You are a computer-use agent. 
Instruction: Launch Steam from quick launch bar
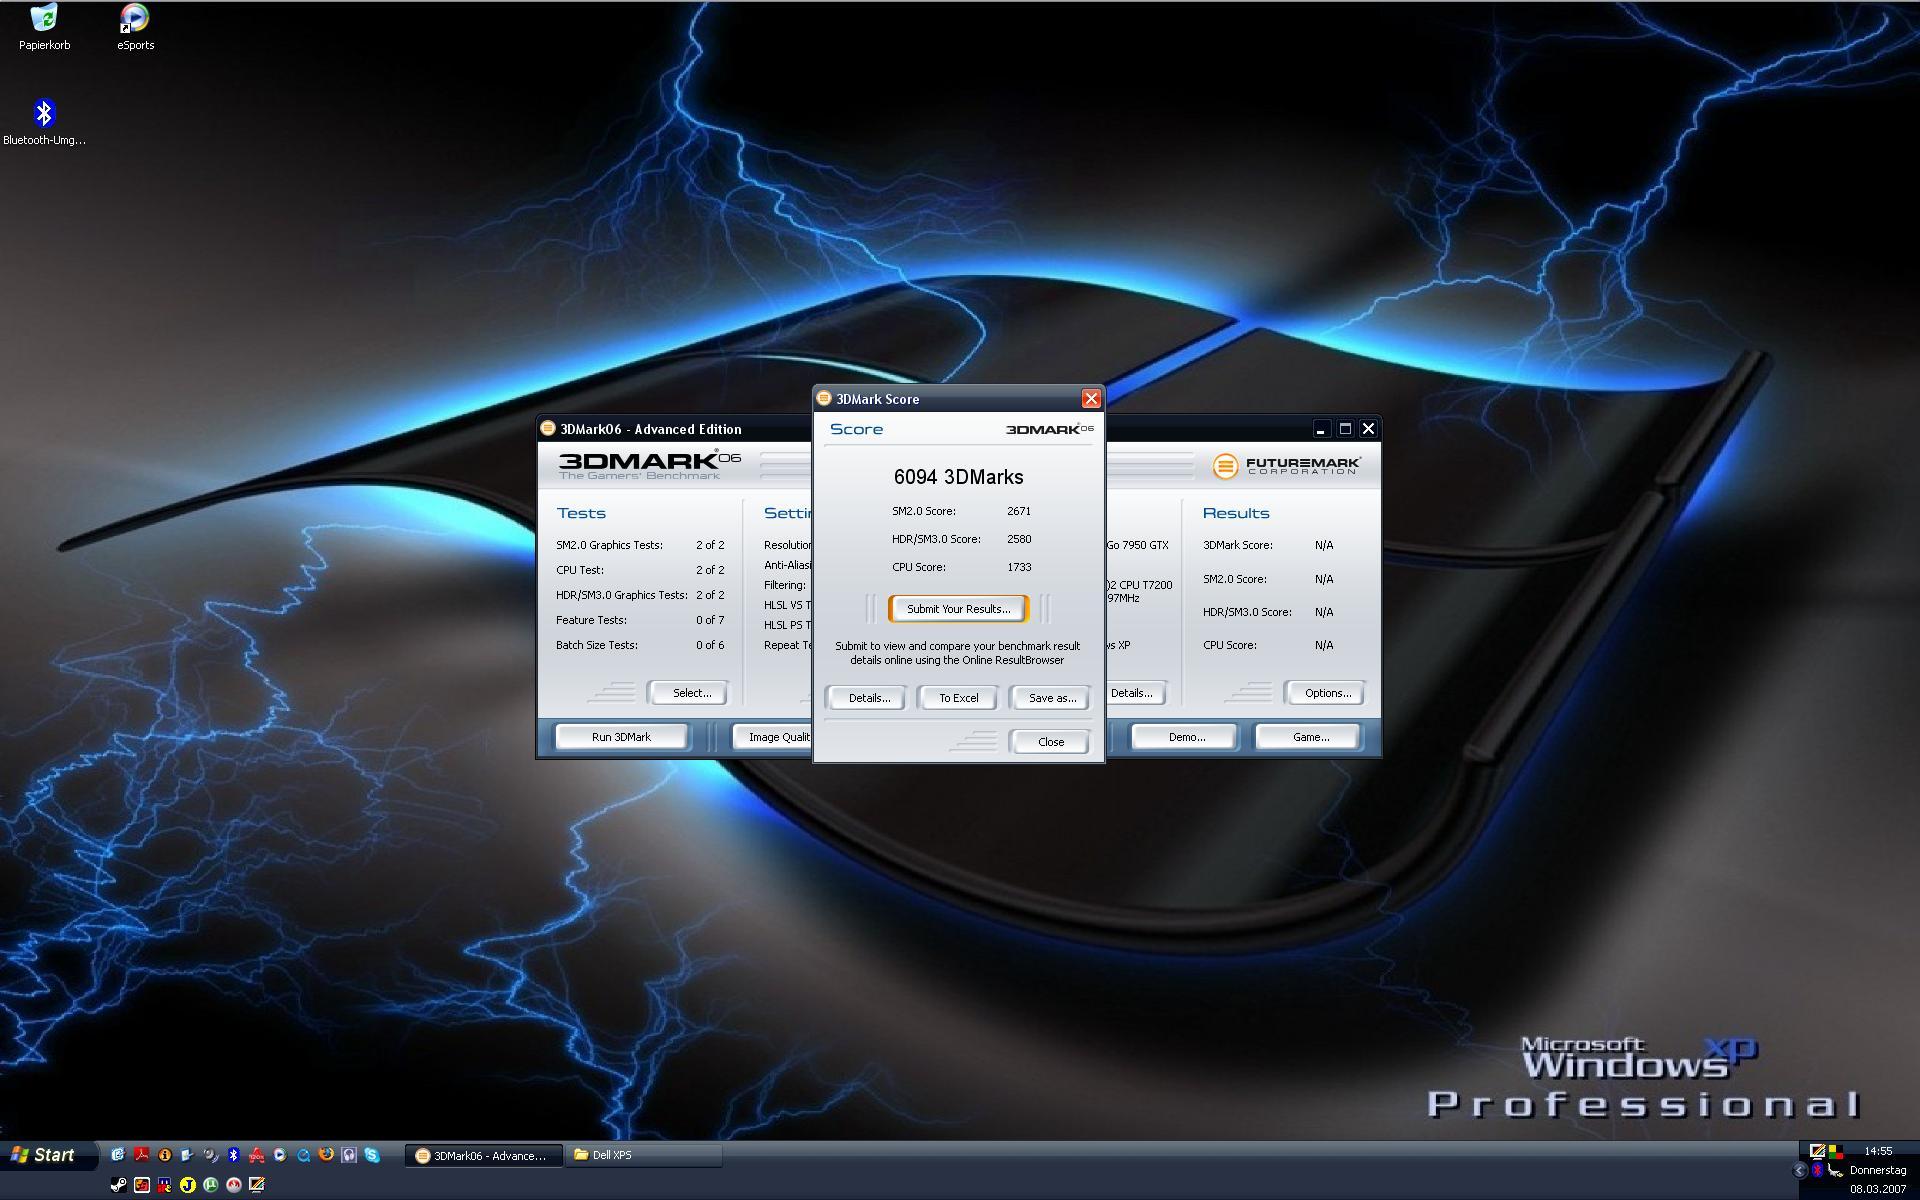point(119,1185)
